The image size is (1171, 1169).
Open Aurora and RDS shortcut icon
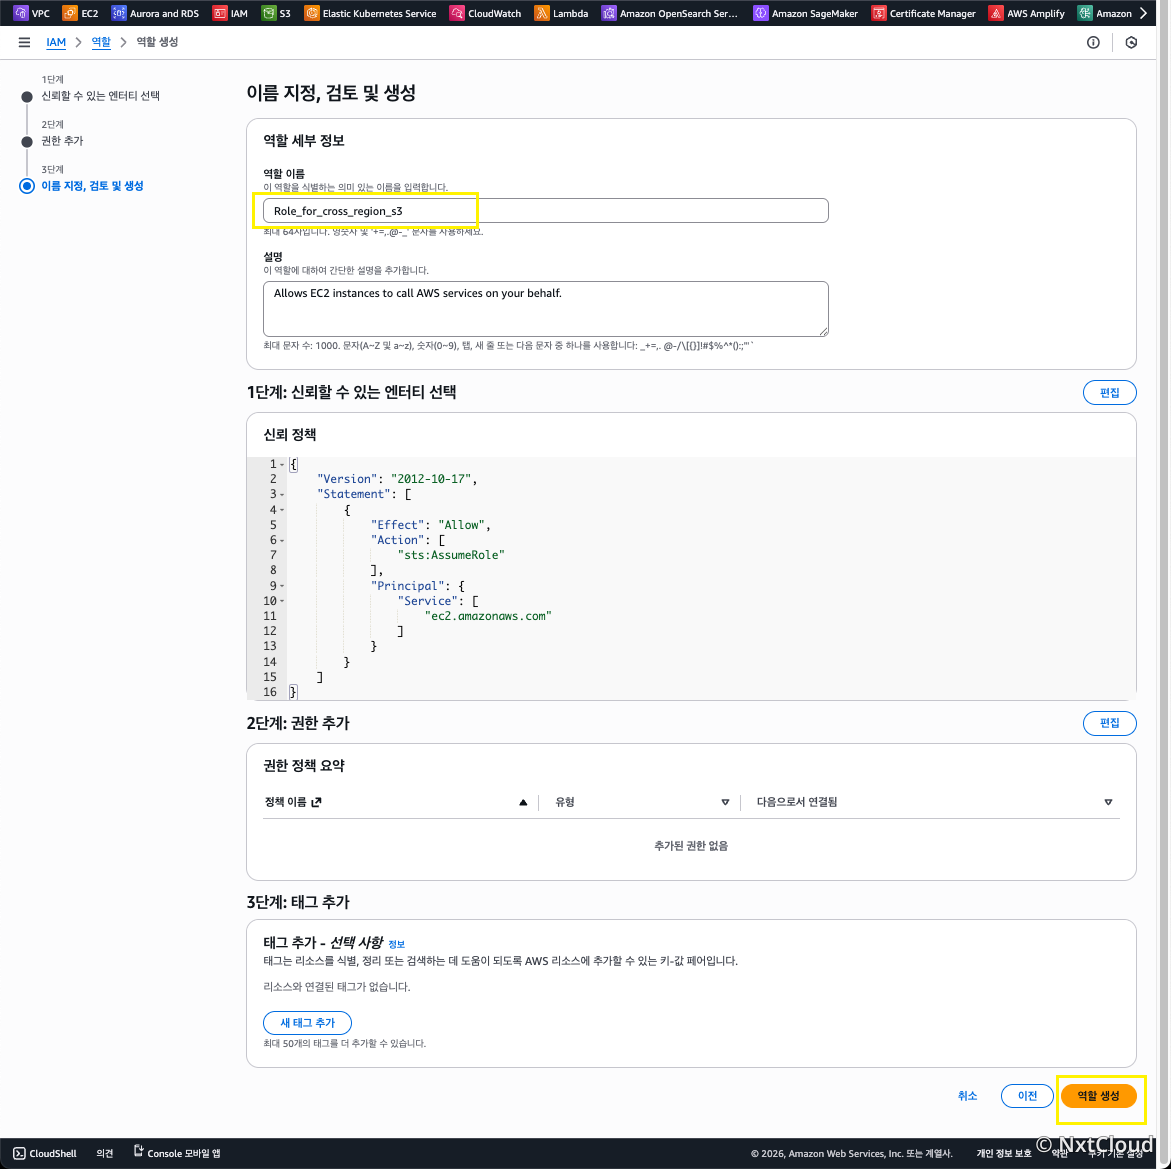coord(119,13)
